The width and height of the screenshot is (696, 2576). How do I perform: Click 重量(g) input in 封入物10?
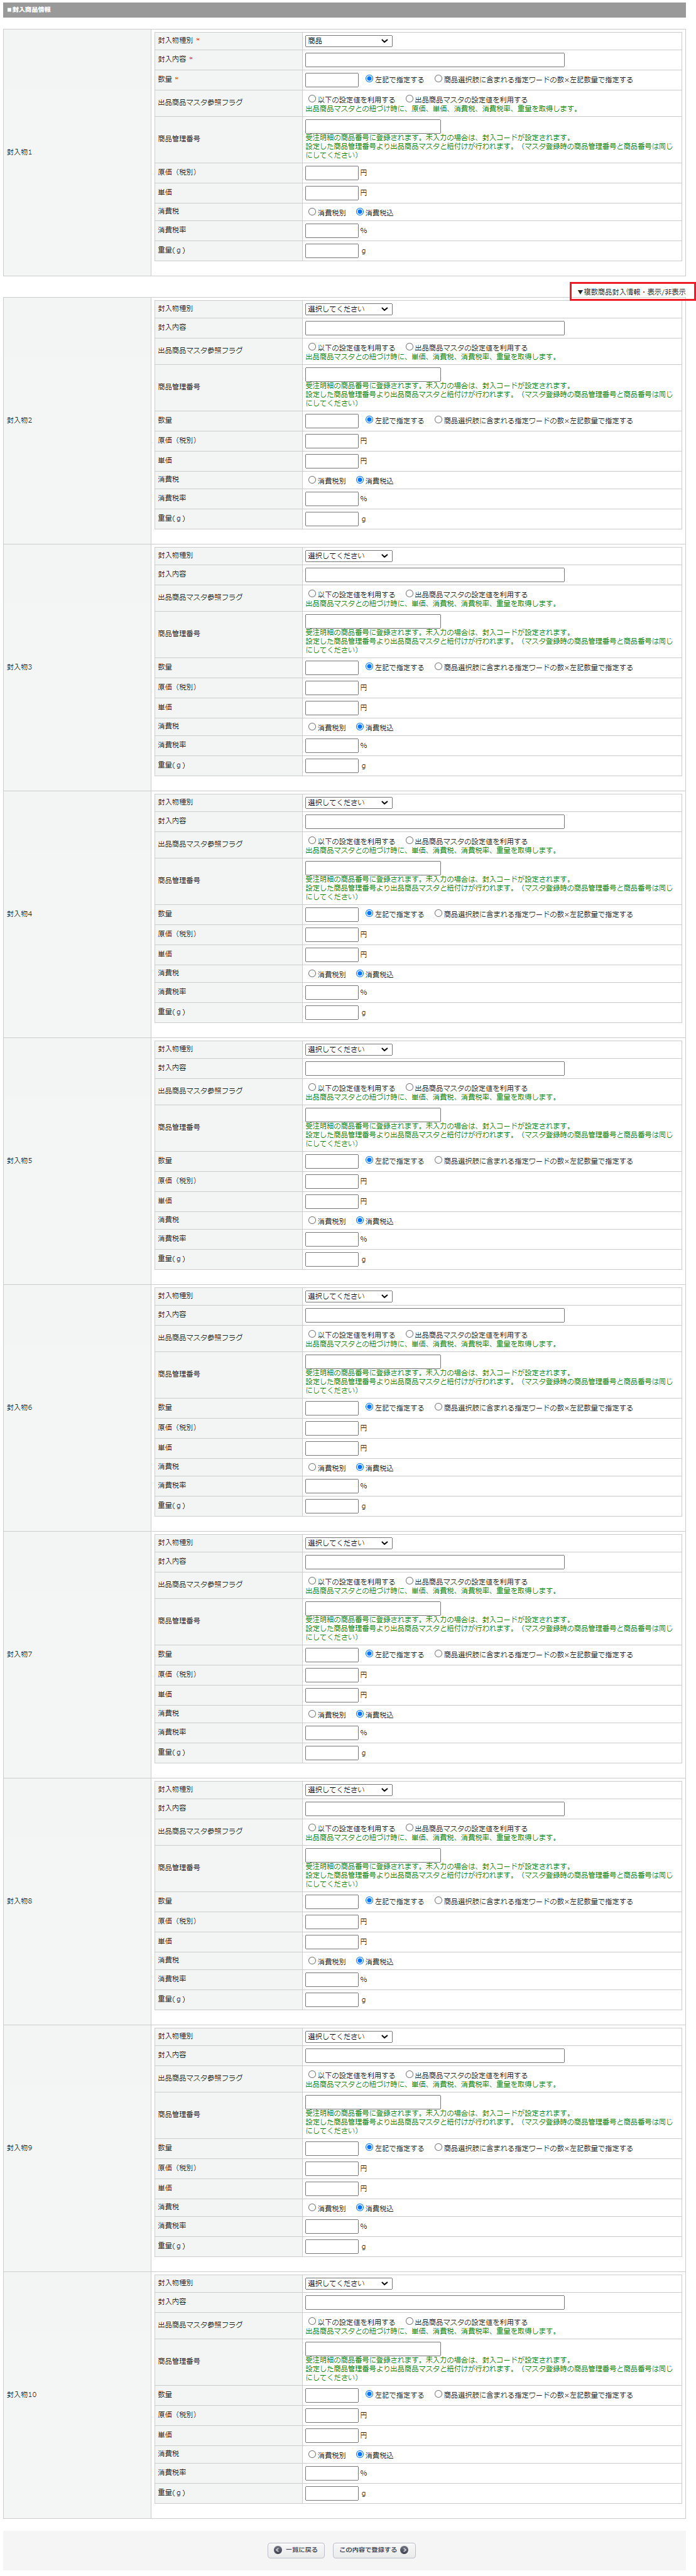point(331,2493)
